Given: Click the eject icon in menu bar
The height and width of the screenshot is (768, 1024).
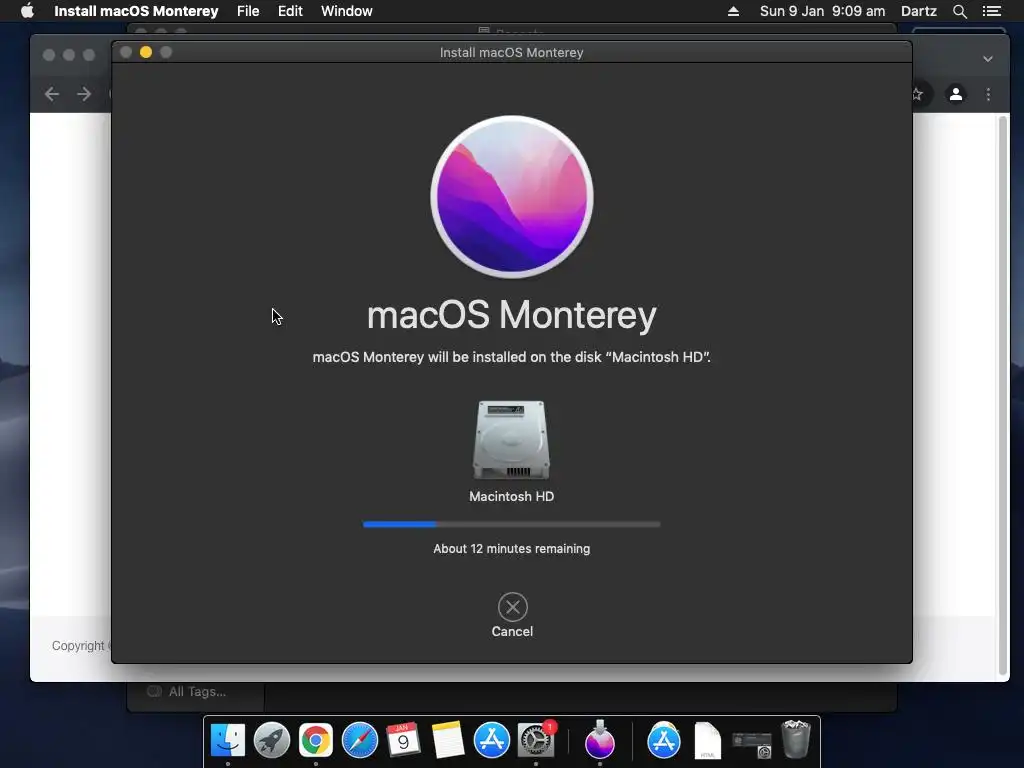Looking at the screenshot, I should [733, 11].
